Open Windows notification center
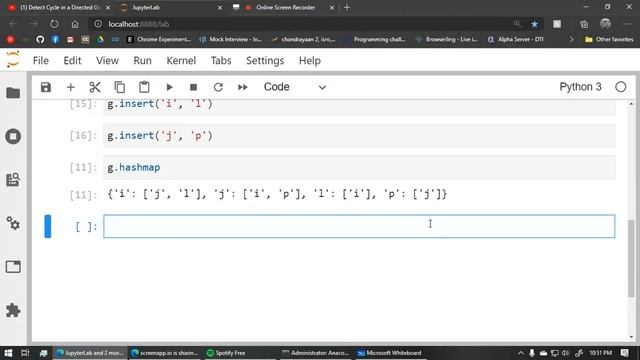 click(x=625, y=353)
